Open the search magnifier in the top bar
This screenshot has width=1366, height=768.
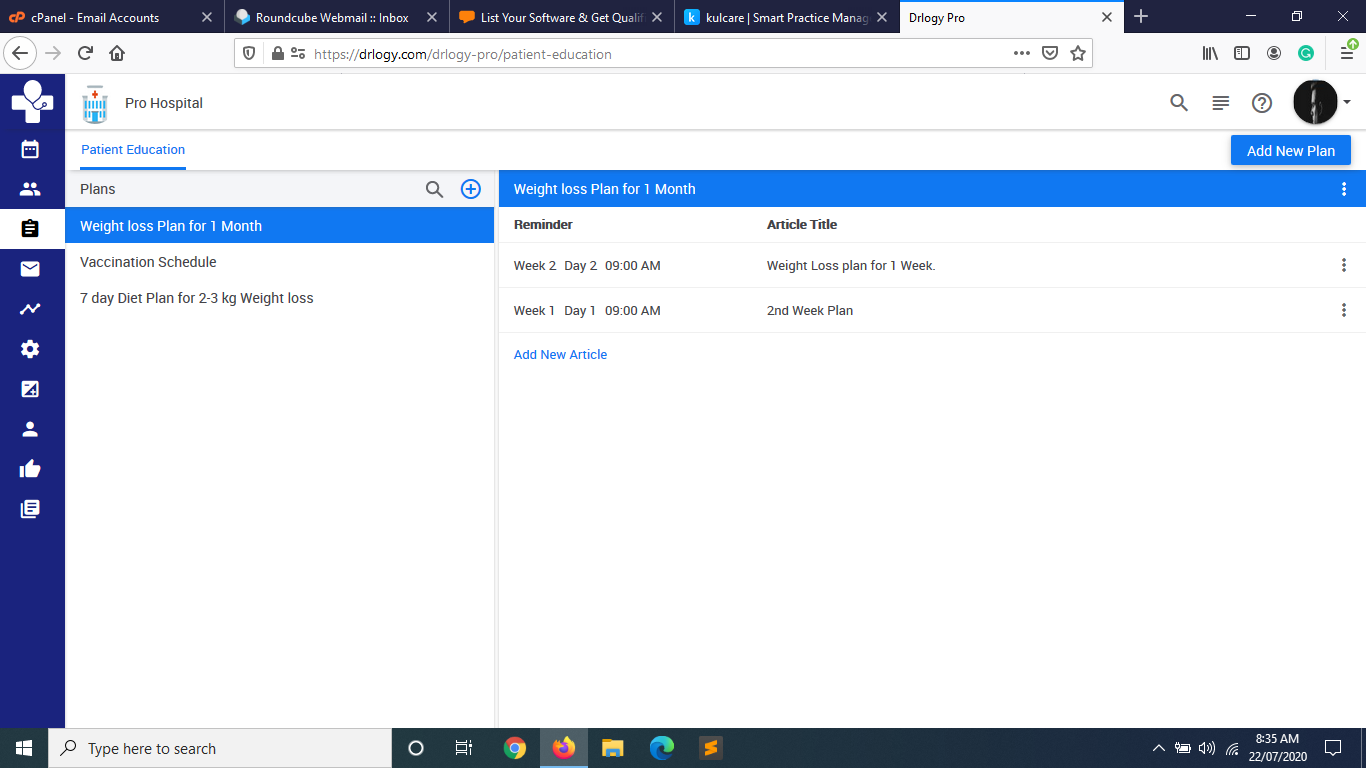[1178, 102]
